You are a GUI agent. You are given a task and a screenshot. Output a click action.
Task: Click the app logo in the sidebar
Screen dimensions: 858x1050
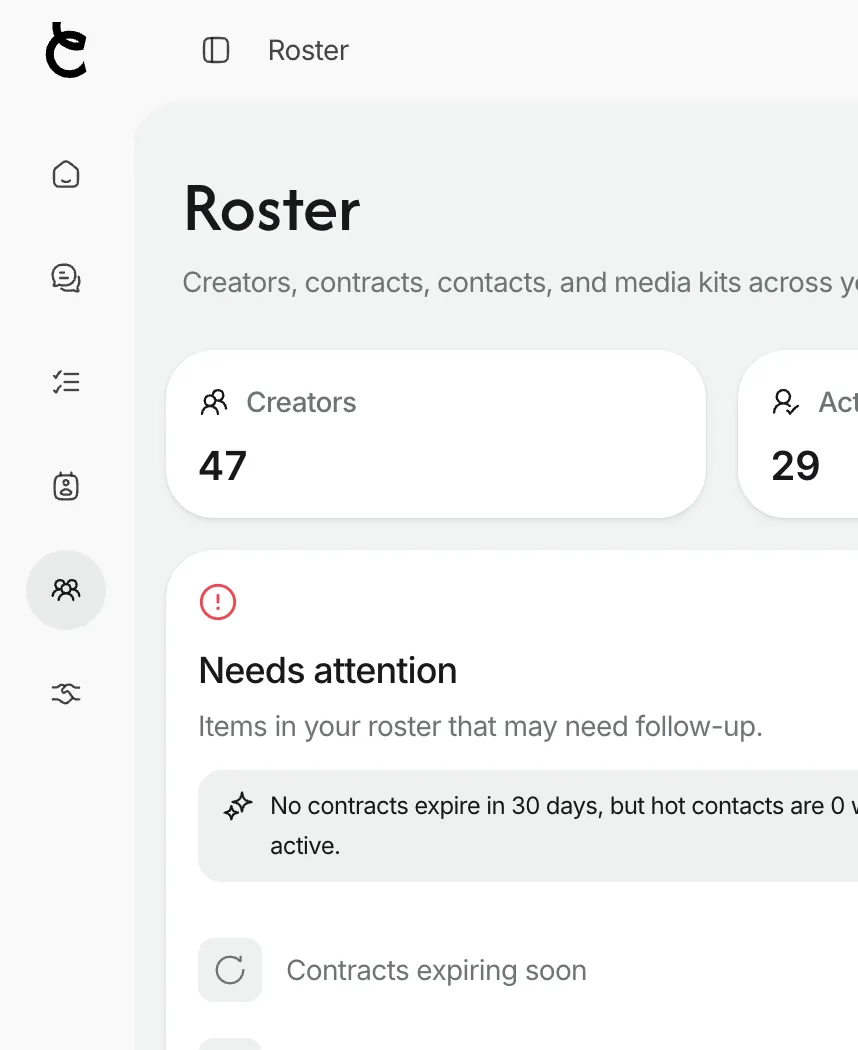(66, 50)
